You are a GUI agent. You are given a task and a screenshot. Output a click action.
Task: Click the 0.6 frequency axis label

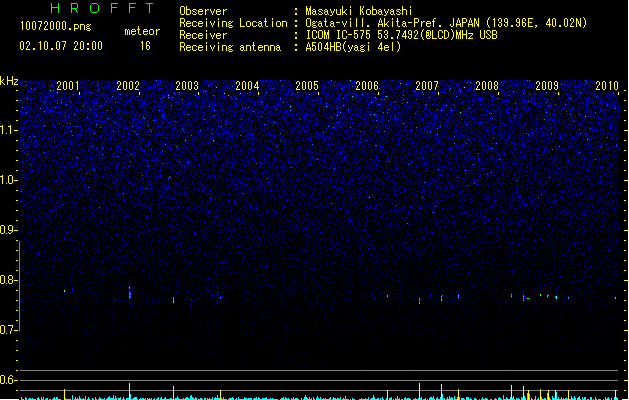point(8,380)
